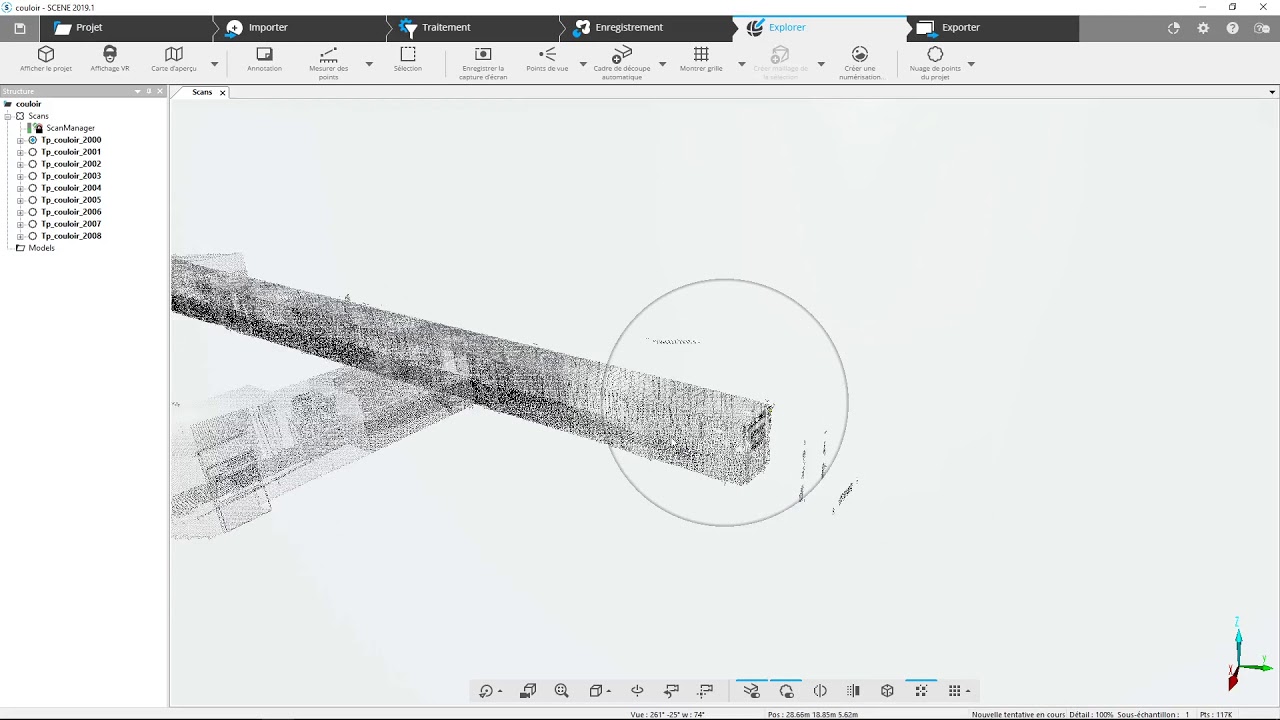Open settings gear in top-right header

click(1203, 28)
